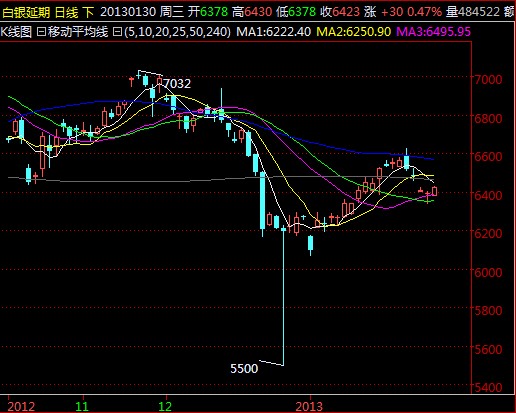Click the 2012 time axis marker

click(21, 407)
